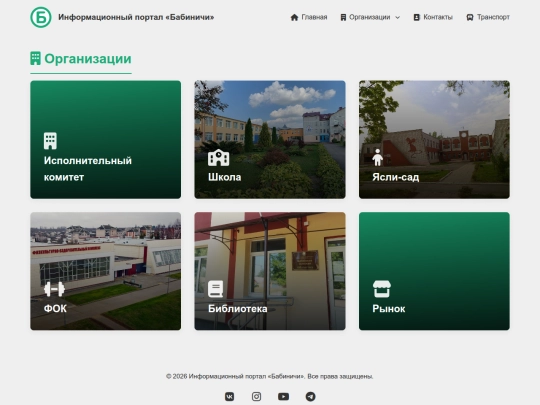This screenshot has width=540, height=405.
Task: Click the bus icon beside Транспорт
Action: click(x=470, y=17)
